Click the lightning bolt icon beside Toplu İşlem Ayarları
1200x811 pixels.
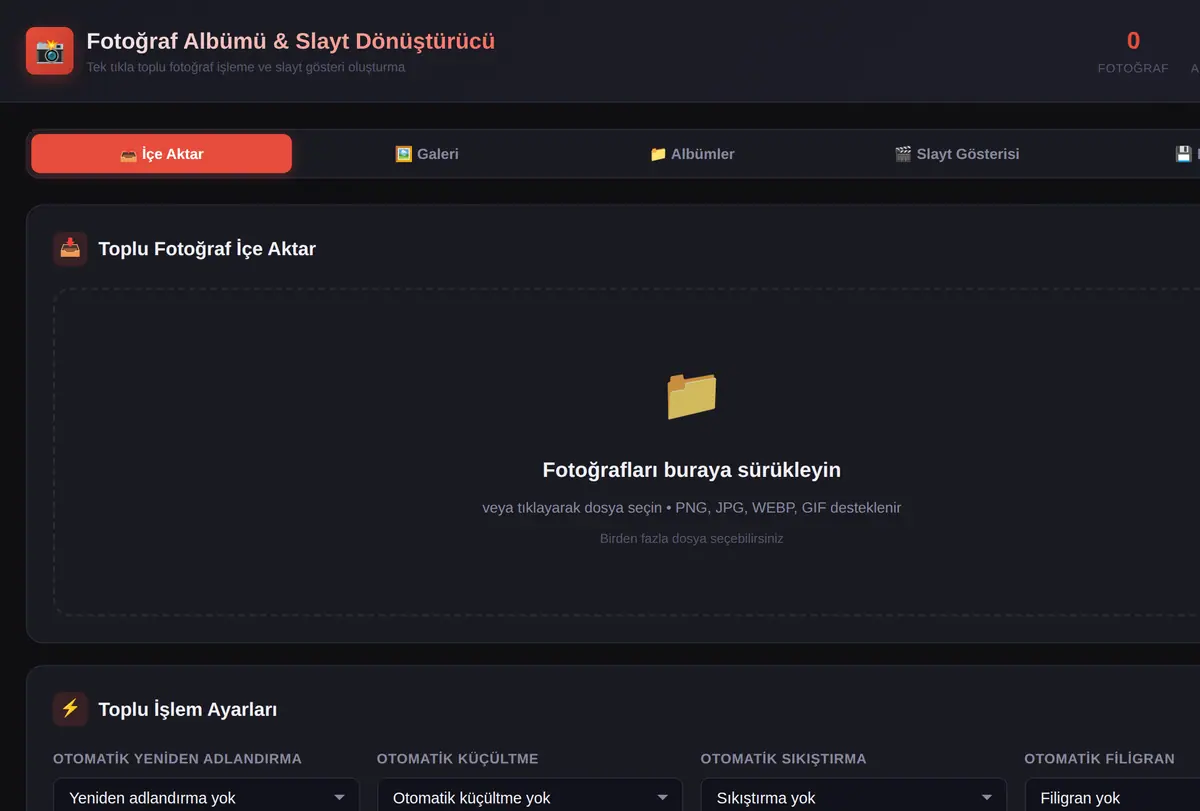click(70, 709)
